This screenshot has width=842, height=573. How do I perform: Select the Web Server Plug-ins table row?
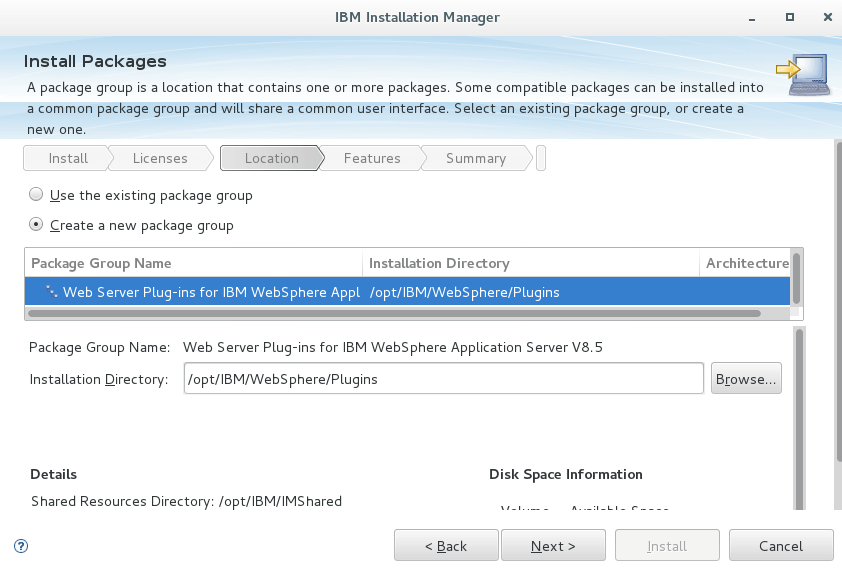408,292
